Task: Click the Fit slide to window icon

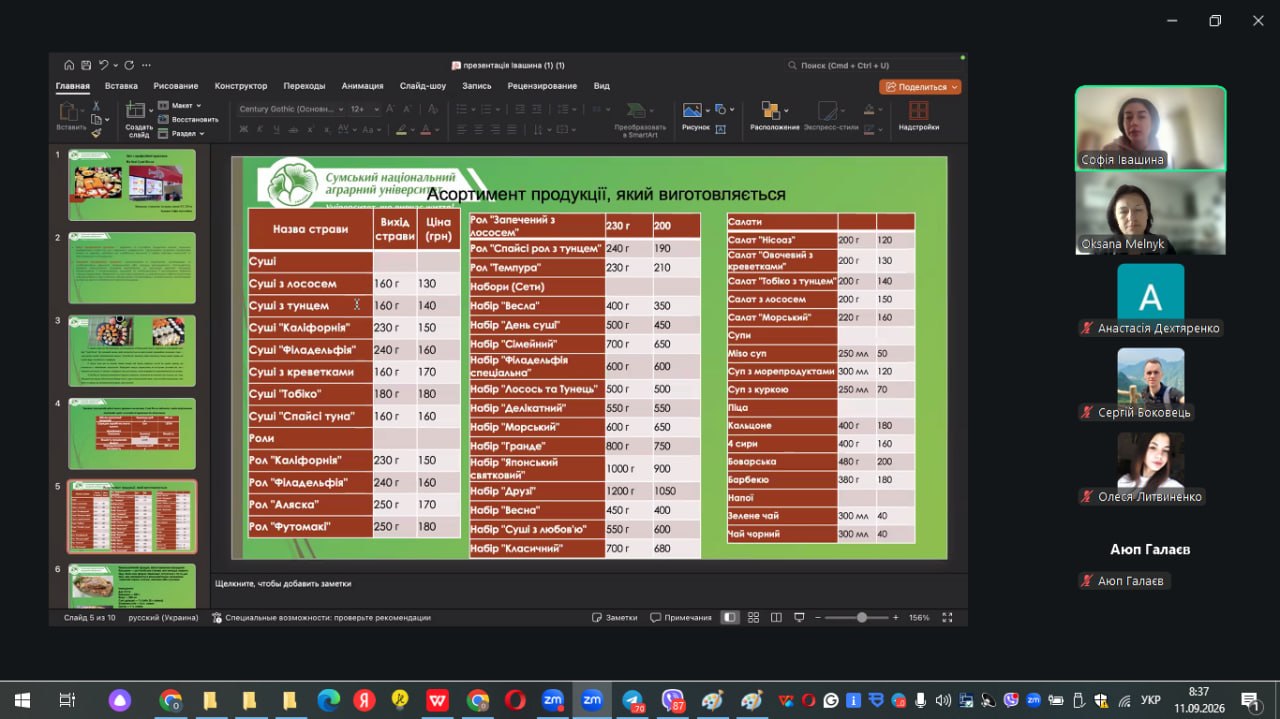Action: click(x=946, y=617)
